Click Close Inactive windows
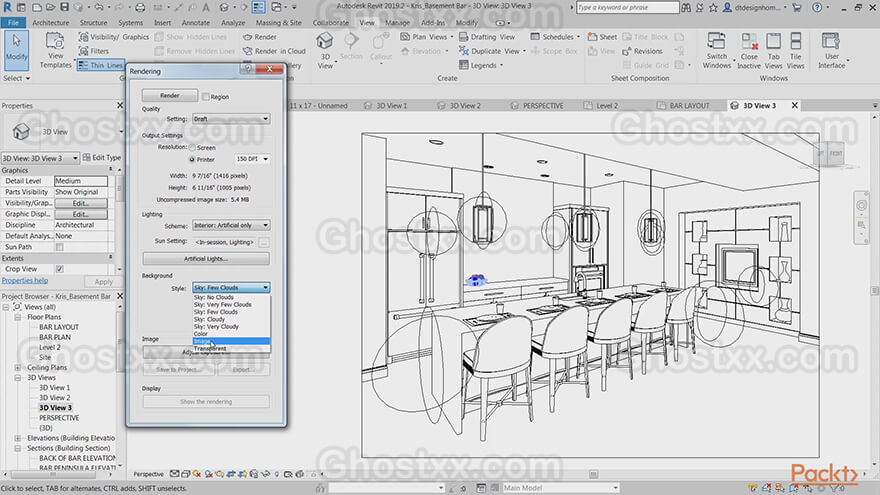Image resolution: width=880 pixels, height=495 pixels. click(749, 51)
